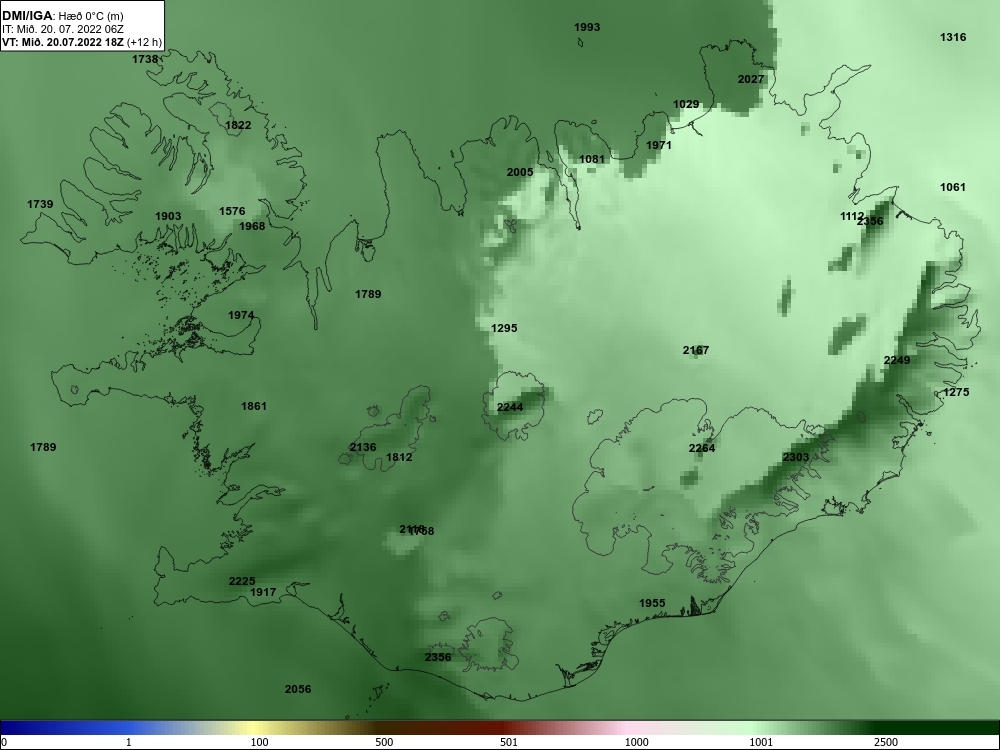Image resolution: width=1000 pixels, height=750 pixels.
Task: Click the 1955 height value
Action: (x=652, y=603)
